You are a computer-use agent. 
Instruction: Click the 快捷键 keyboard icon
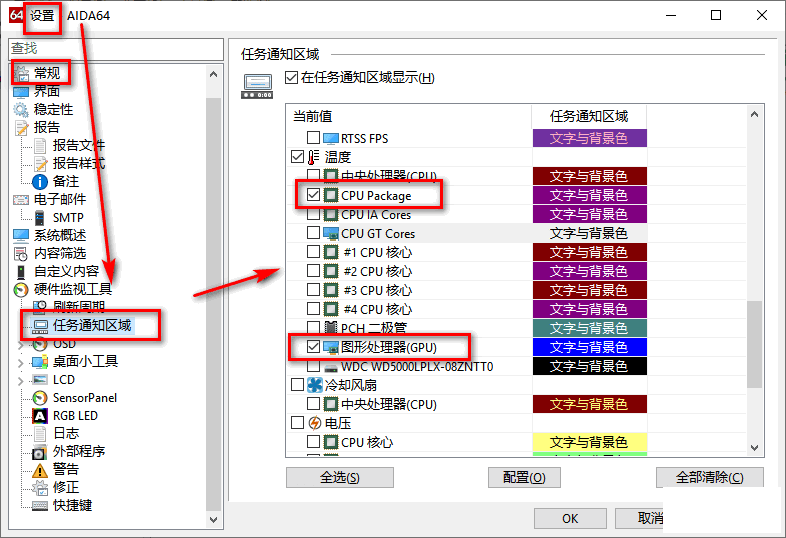tap(40, 506)
